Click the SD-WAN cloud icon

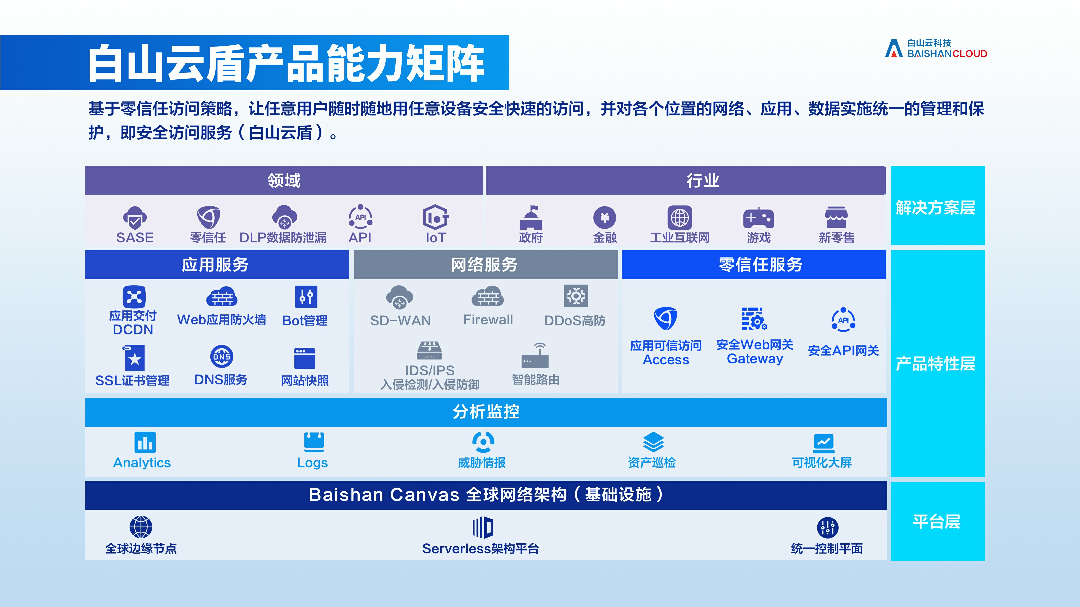pyautogui.click(x=399, y=298)
